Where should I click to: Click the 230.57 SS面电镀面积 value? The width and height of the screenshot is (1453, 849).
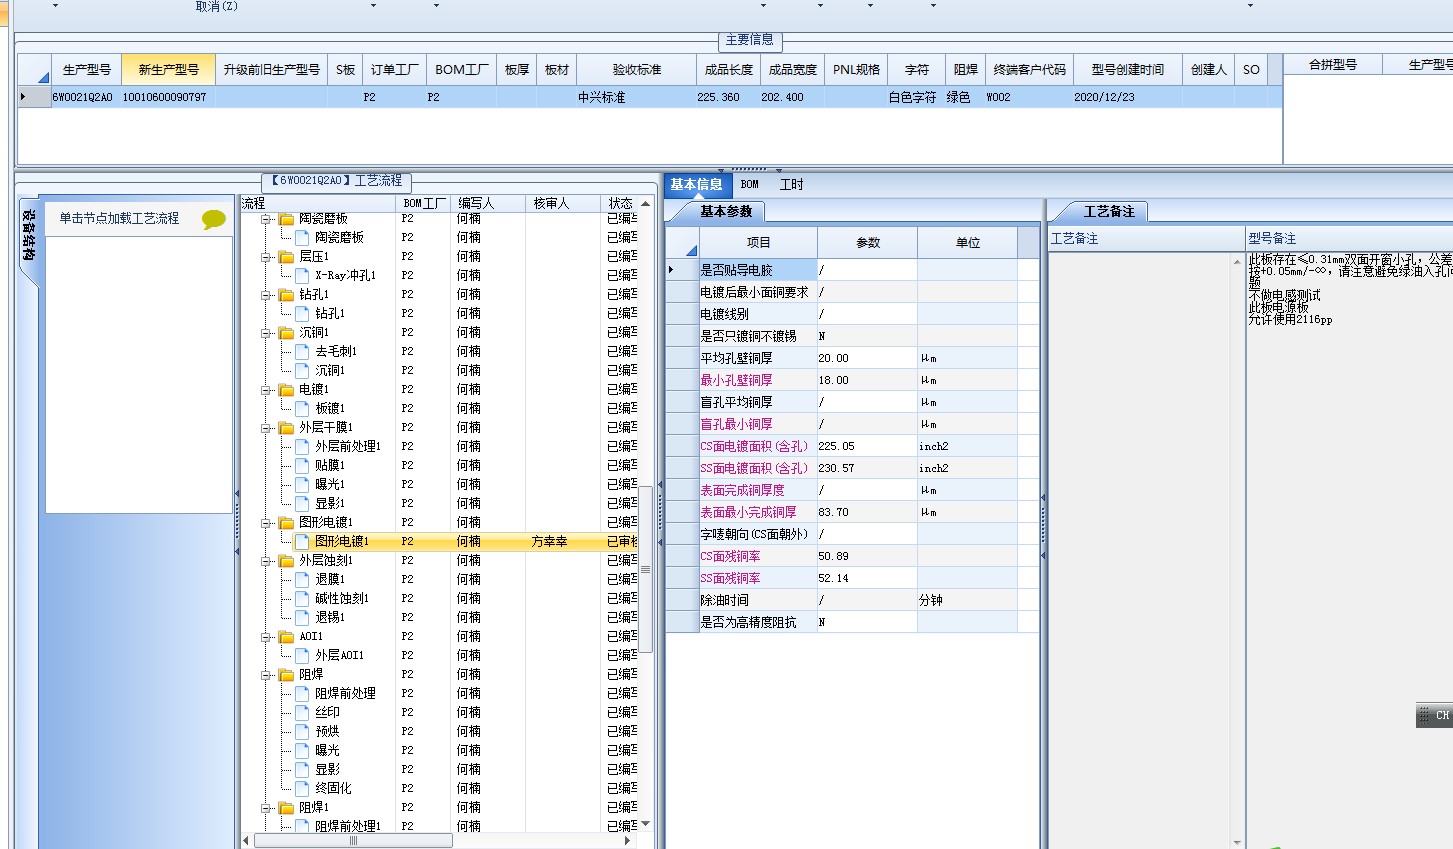(x=867, y=468)
